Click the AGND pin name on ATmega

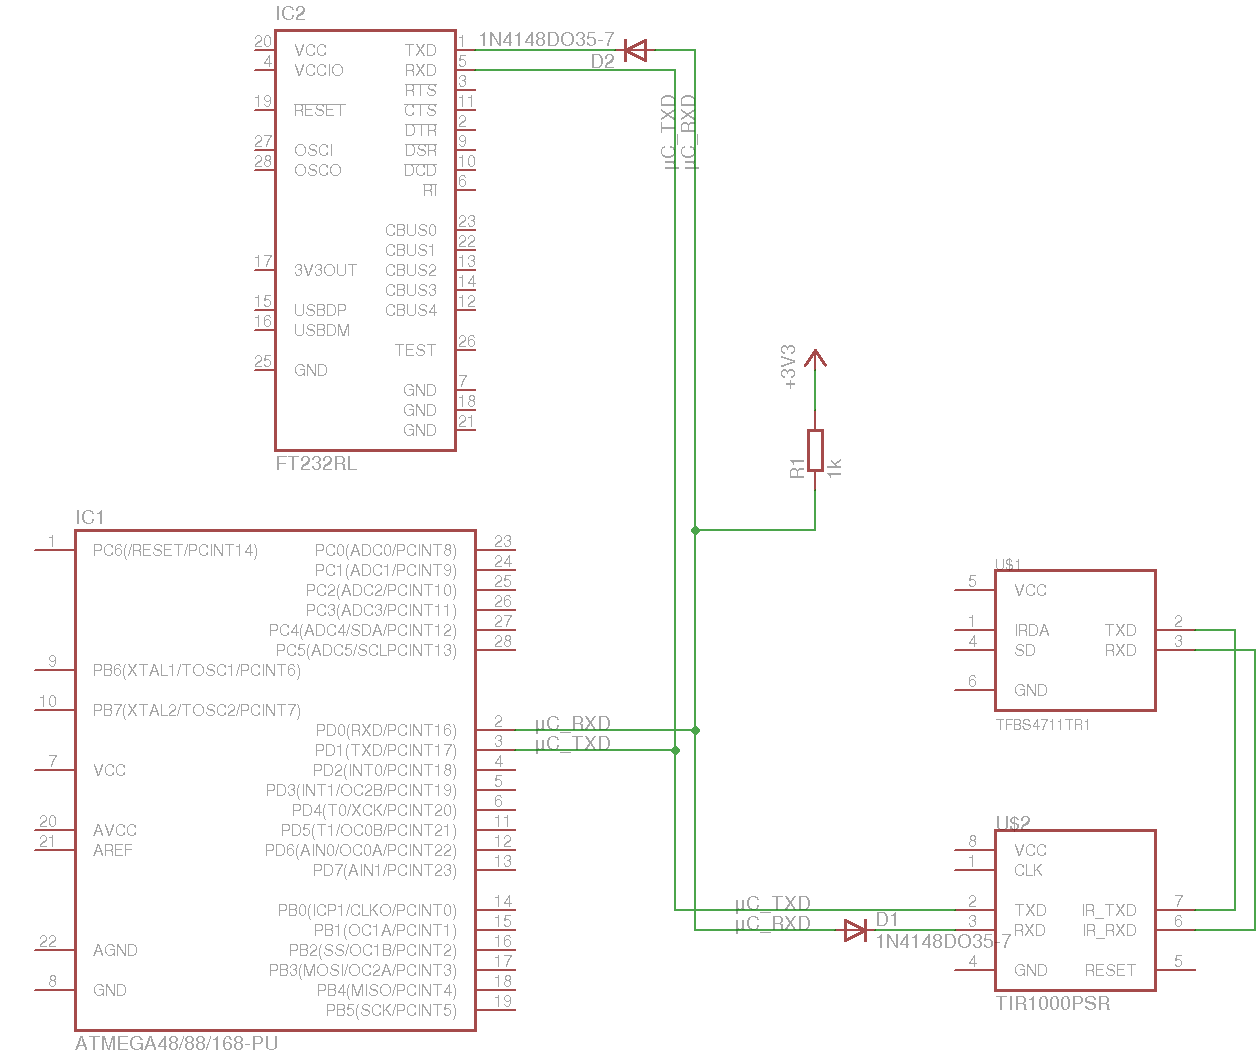point(116,950)
